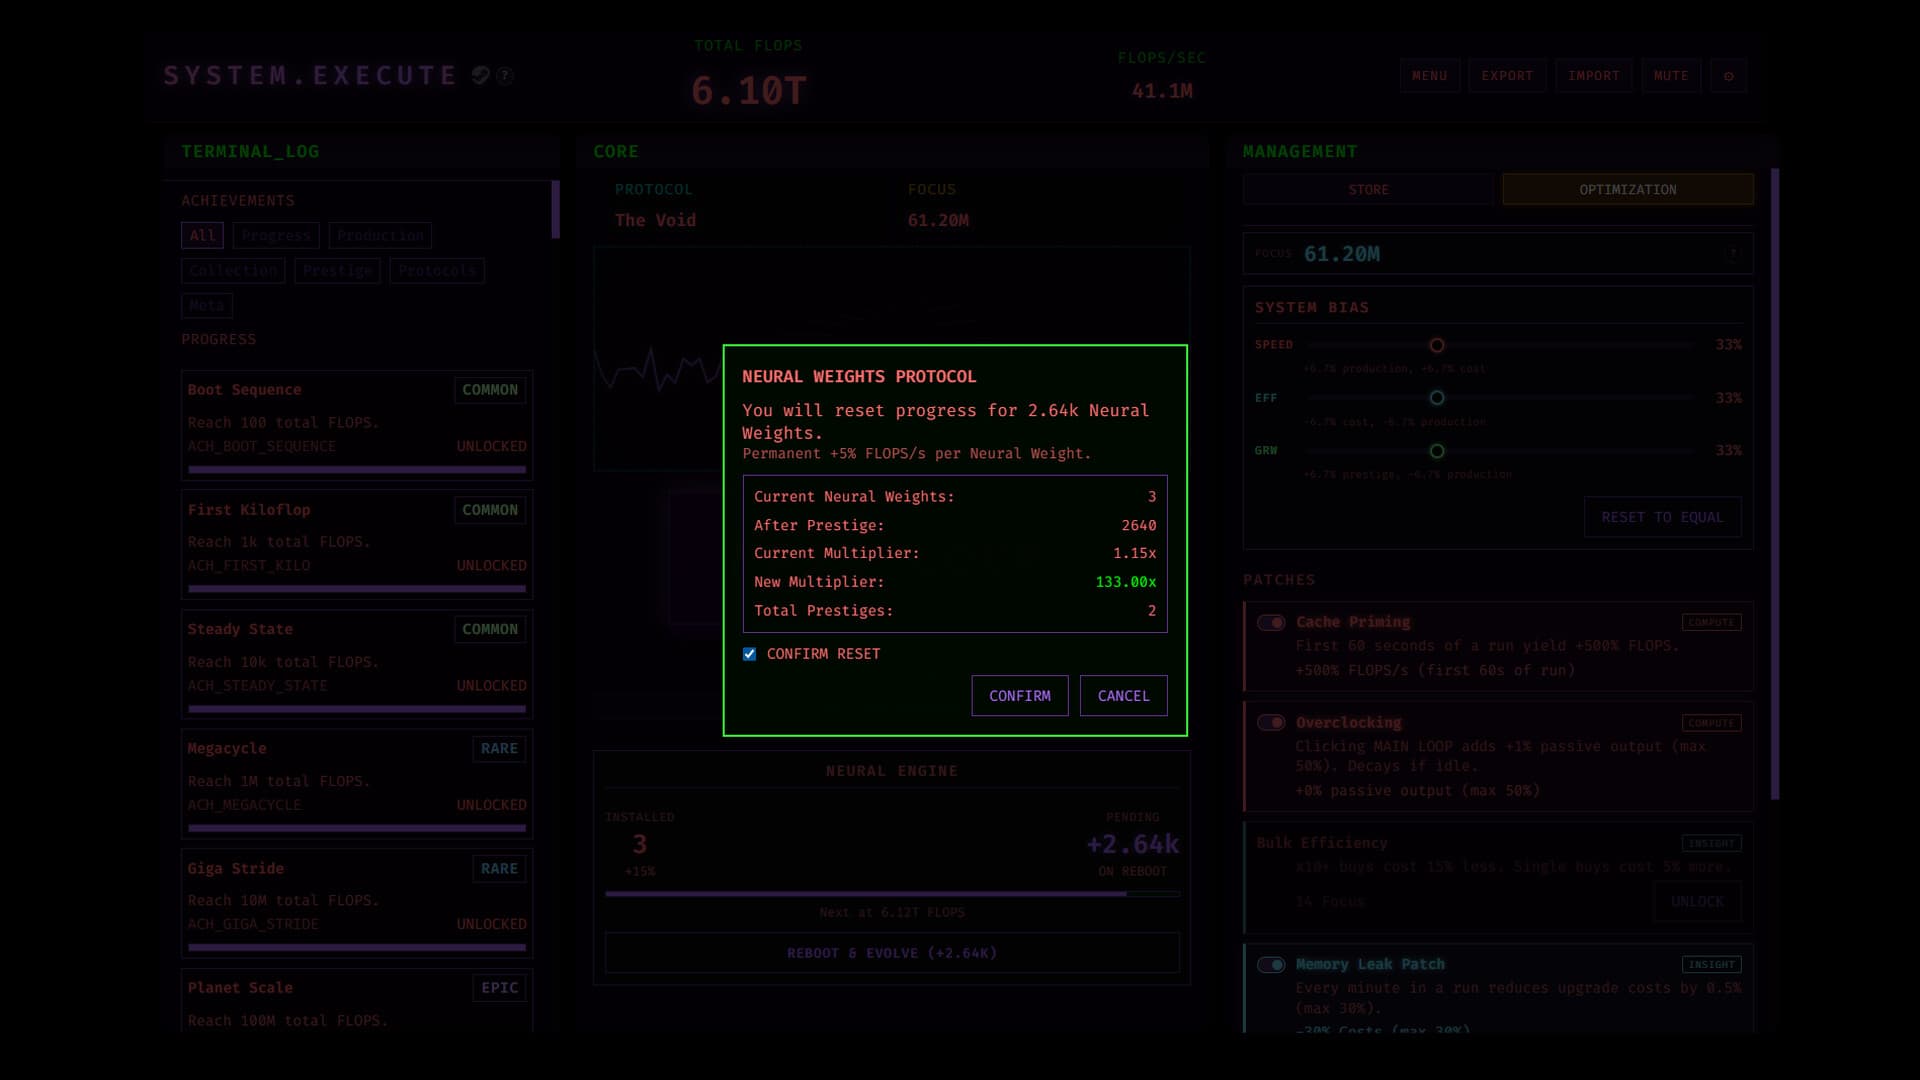Switch to the STORE tab
The height and width of the screenshot is (1080, 1920).
pos(1368,189)
